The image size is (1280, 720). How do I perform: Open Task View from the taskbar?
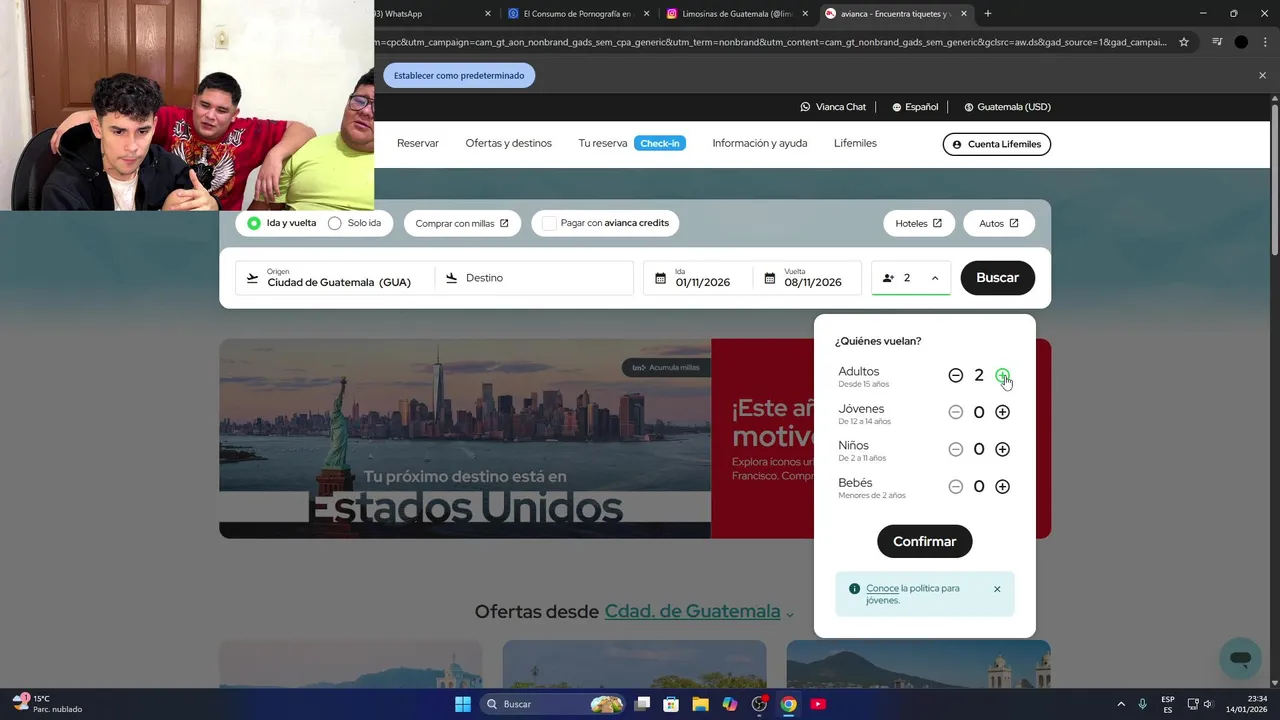pos(642,704)
